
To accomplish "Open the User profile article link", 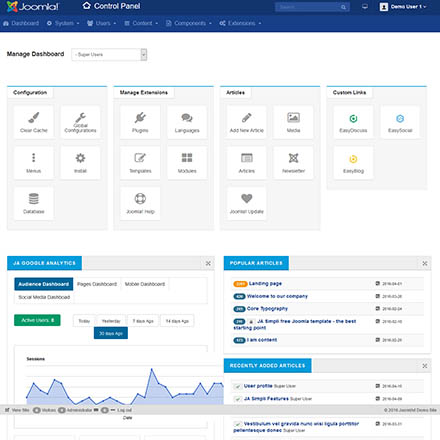I will point(258,386).
